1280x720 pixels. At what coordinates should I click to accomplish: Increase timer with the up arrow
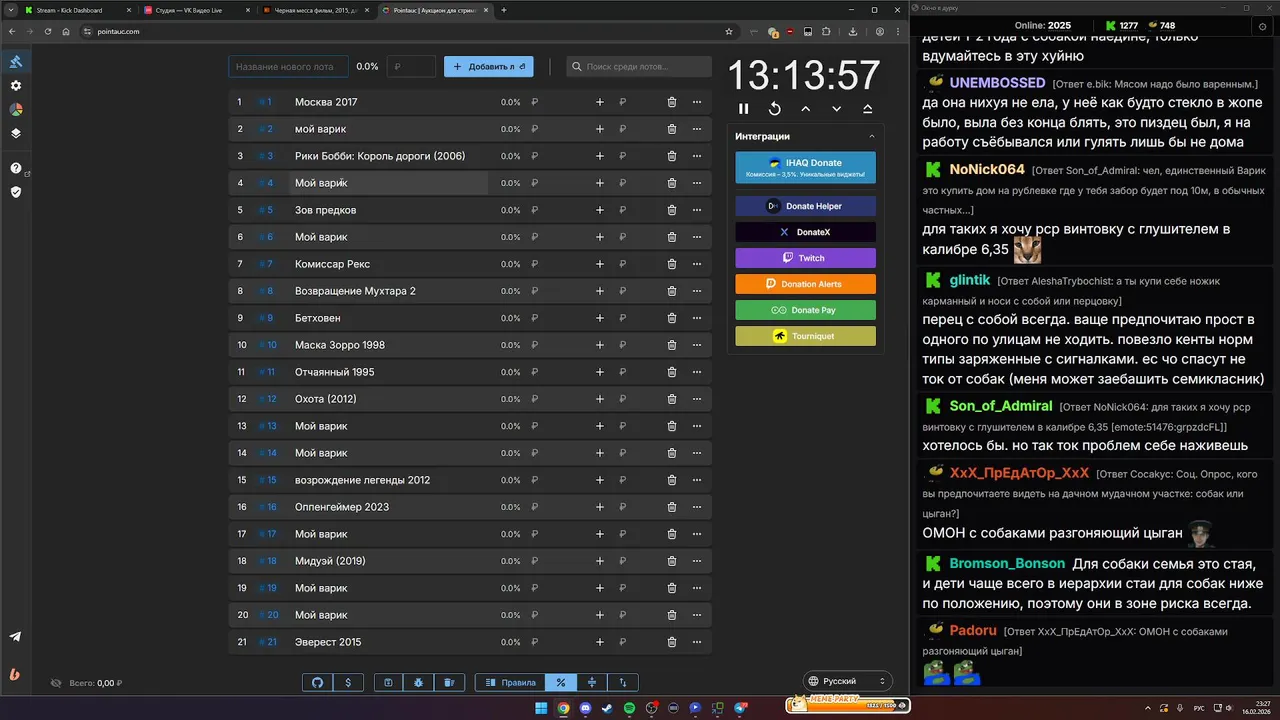[x=805, y=109]
